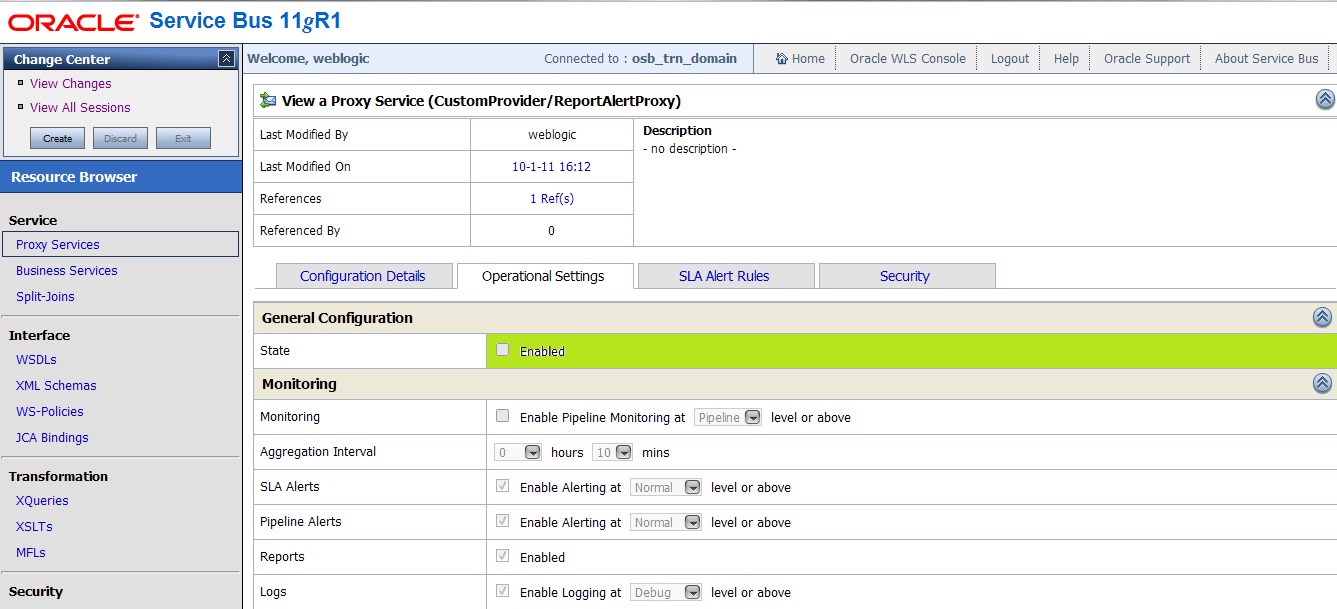This screenshot has width=1337, height=609.
Task: Open Pipeline Alerts Normal level dropdown
Action: click(x=666, y=522)
